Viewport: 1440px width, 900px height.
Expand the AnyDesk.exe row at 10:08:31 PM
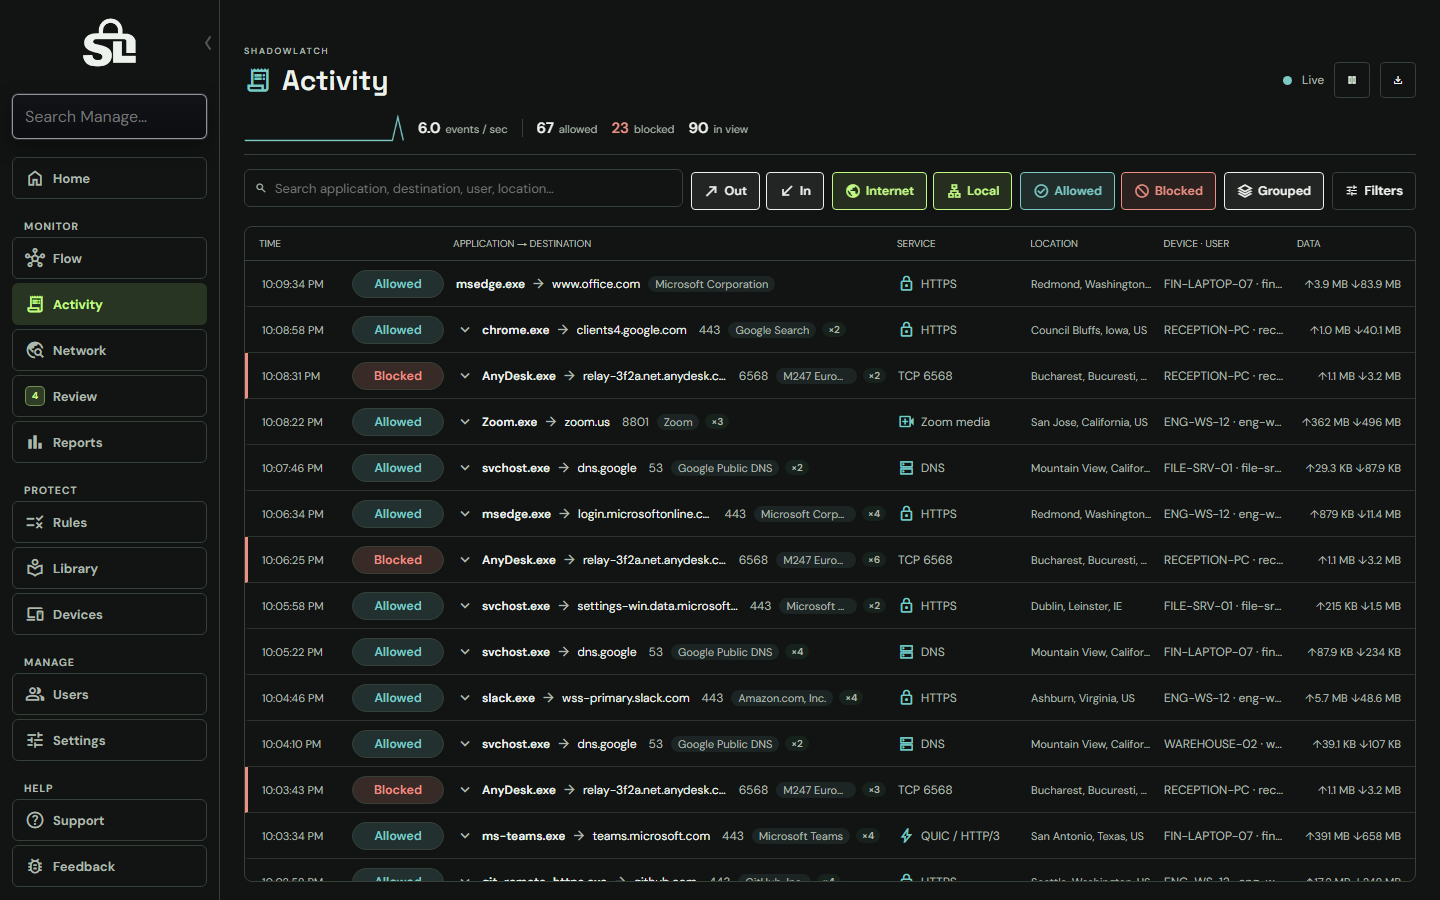[465, 376]
